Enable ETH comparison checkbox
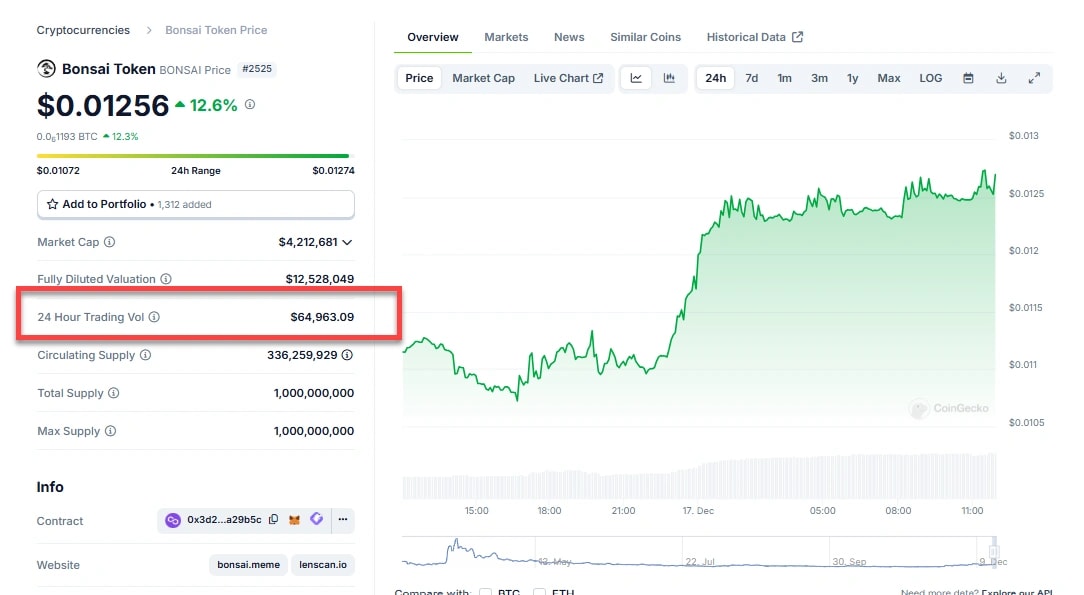The height and width of the screenshot is (595, 1084). [x=541, y=593]
